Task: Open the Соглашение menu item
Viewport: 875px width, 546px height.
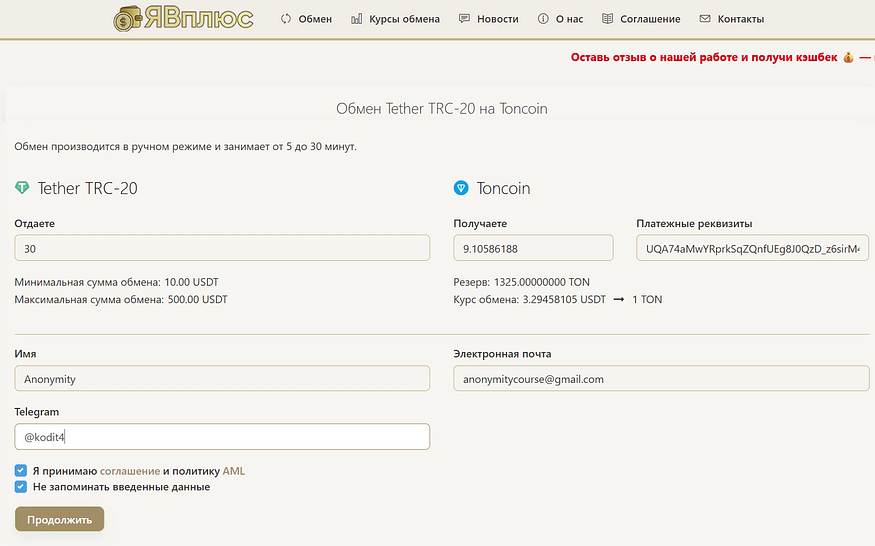Action: click(x=650, y=19)
